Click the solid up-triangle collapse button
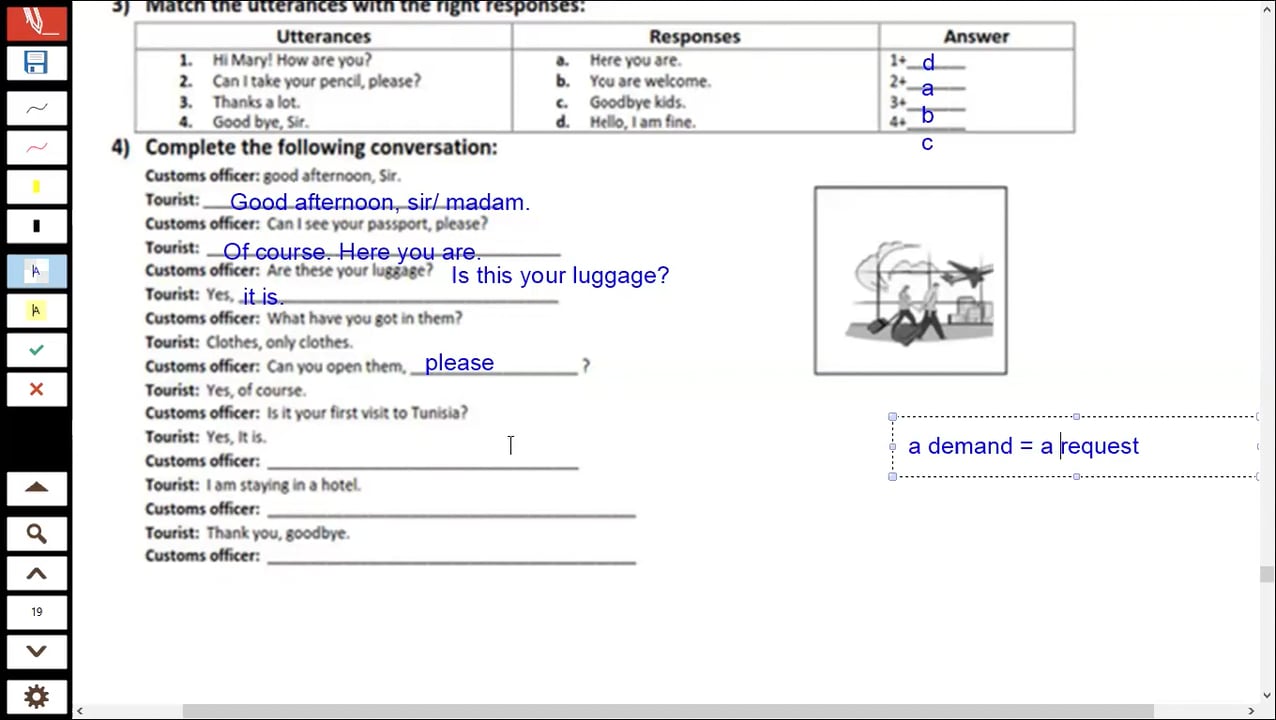This screenshot has width=1276, height=720. 36,487
